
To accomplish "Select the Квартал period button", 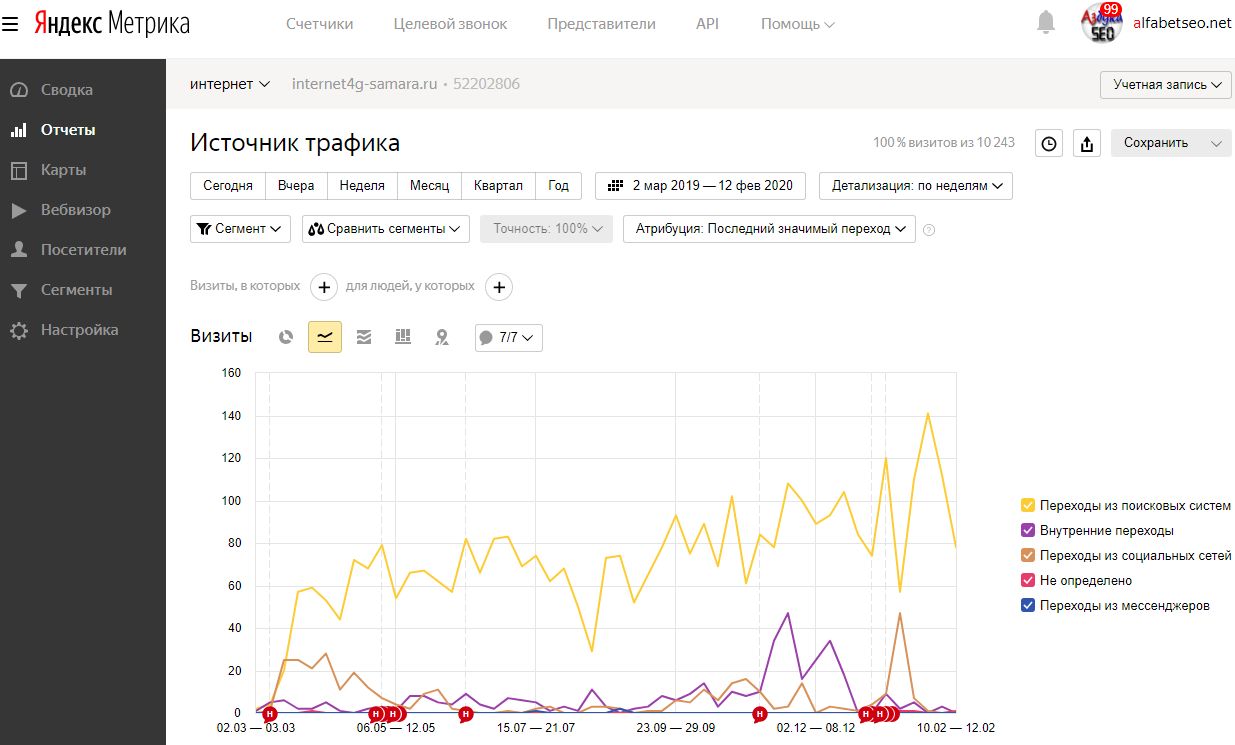I will (x=498, y=186).
